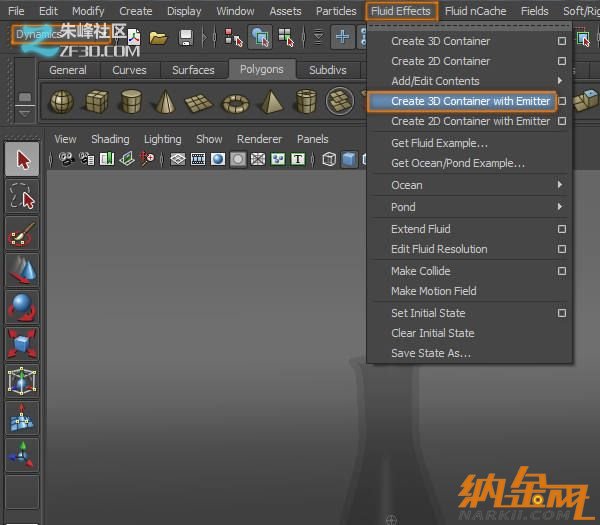
Task: Open the Particles menu
Action: [336, 11]
